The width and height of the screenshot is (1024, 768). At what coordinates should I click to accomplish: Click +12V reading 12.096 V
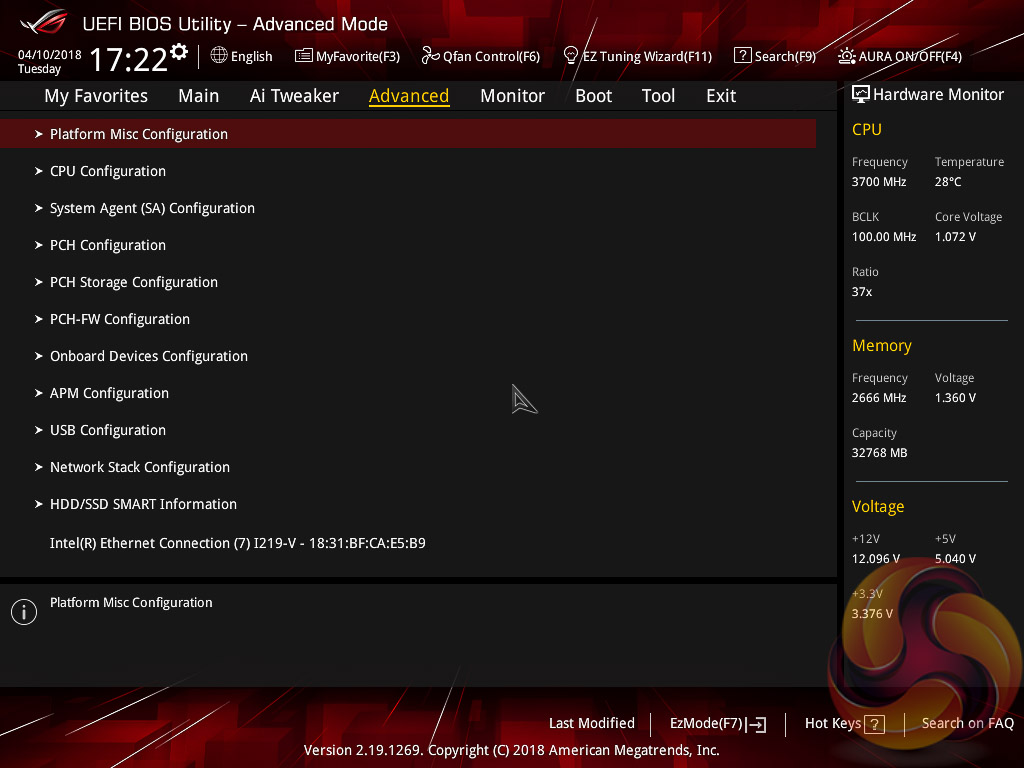click(x=876, y=559)
